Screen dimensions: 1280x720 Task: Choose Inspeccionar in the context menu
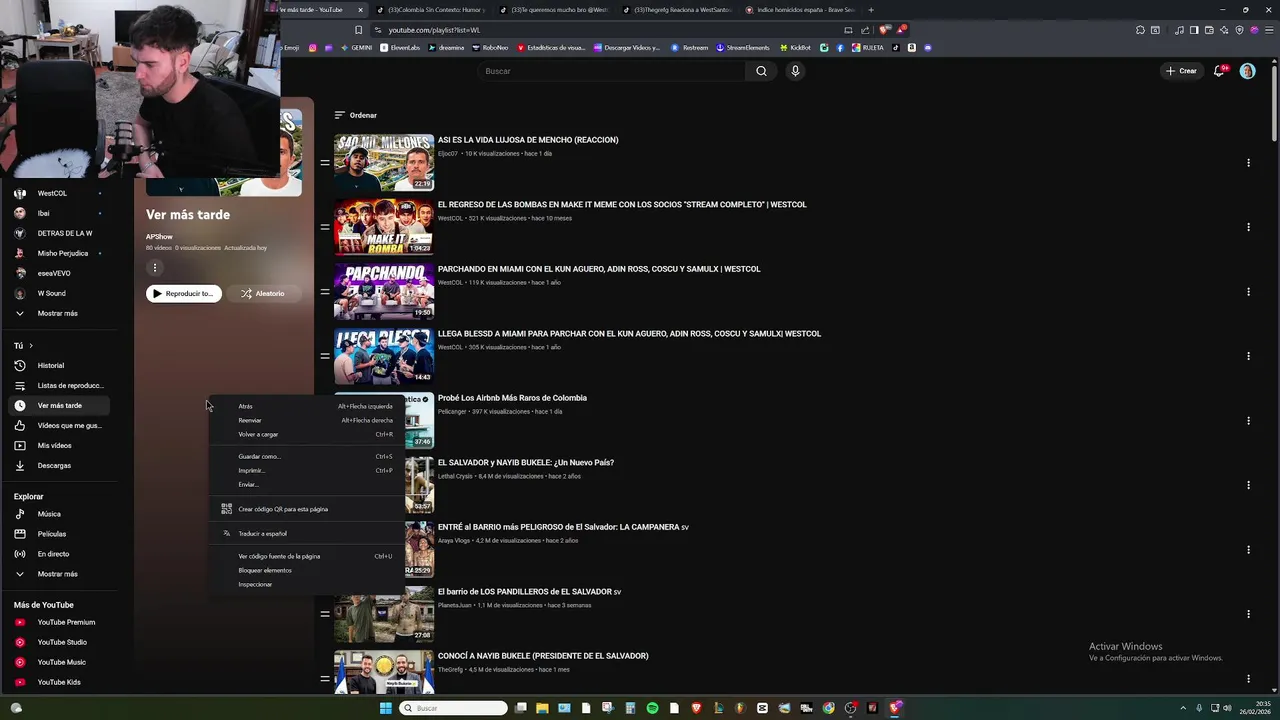(x=308, y=584)
